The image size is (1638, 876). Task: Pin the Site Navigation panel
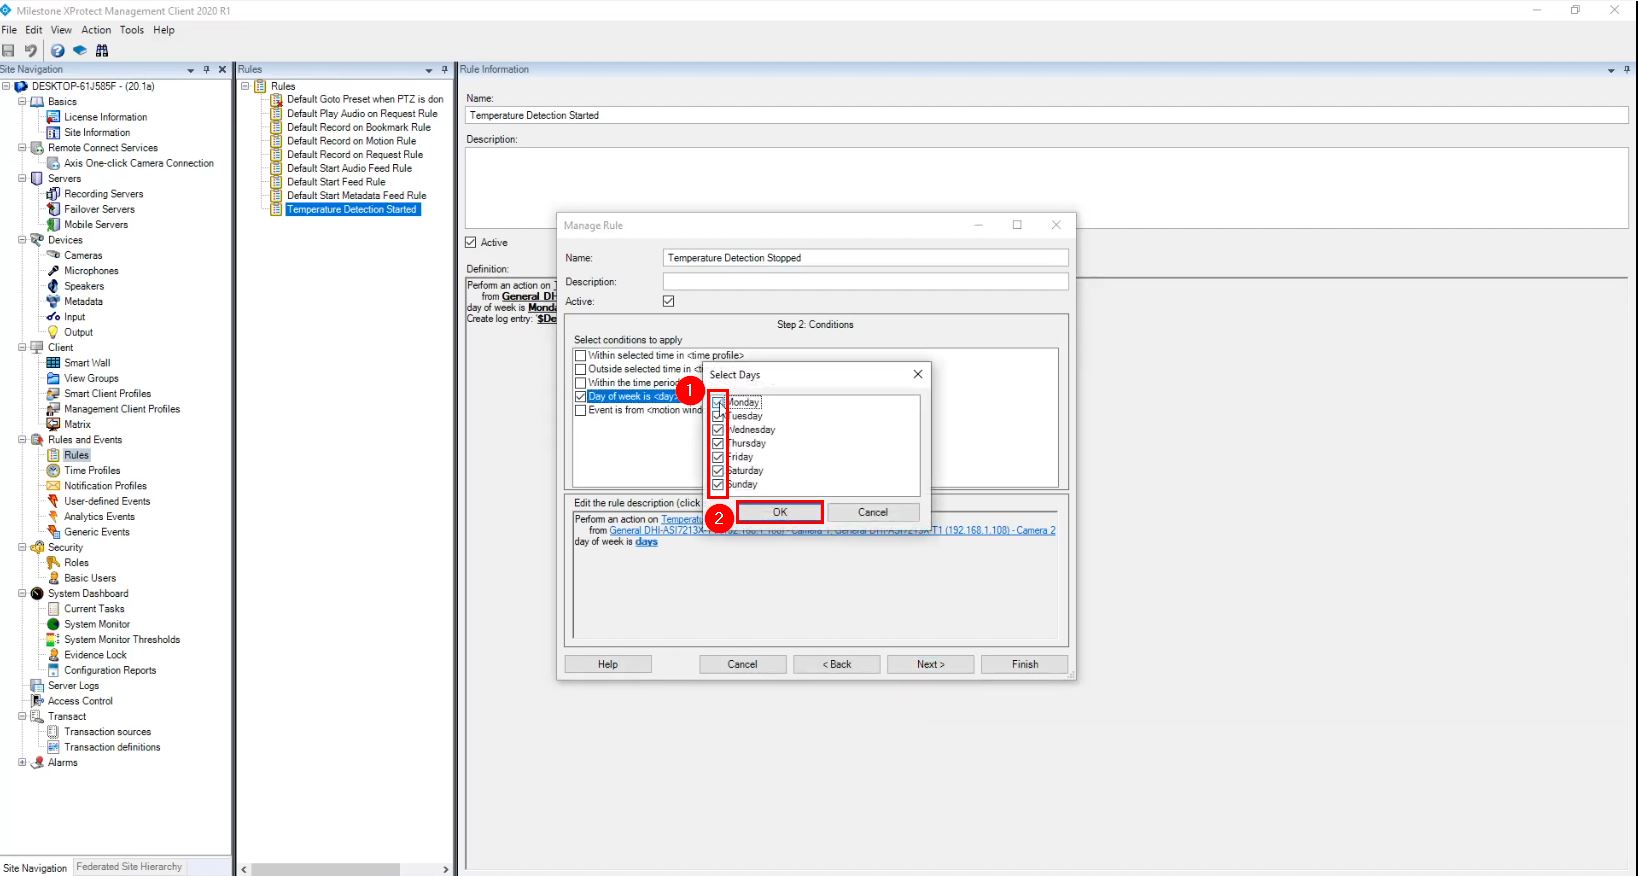207,70
